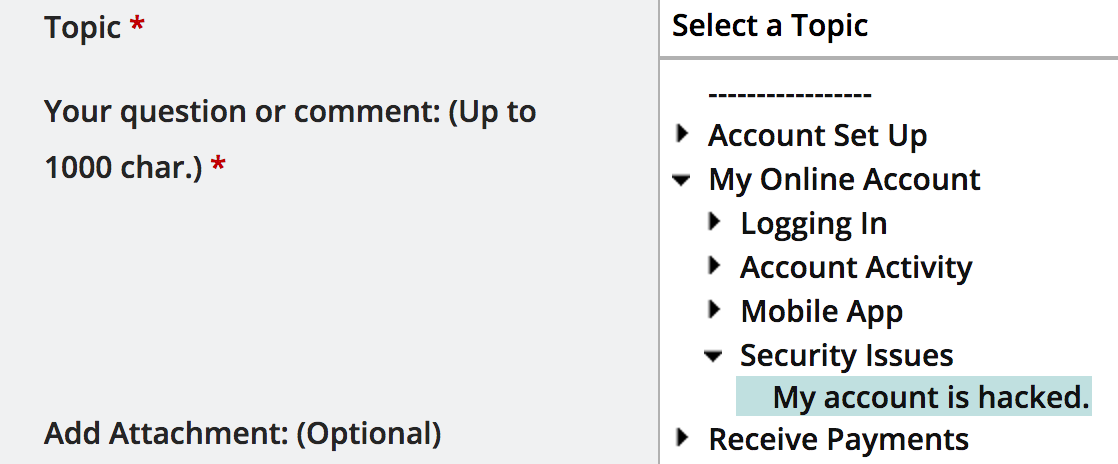Expand the Account Activity triangle
The width and height of the screenshot is (1118, 464).
pos(715,265)
